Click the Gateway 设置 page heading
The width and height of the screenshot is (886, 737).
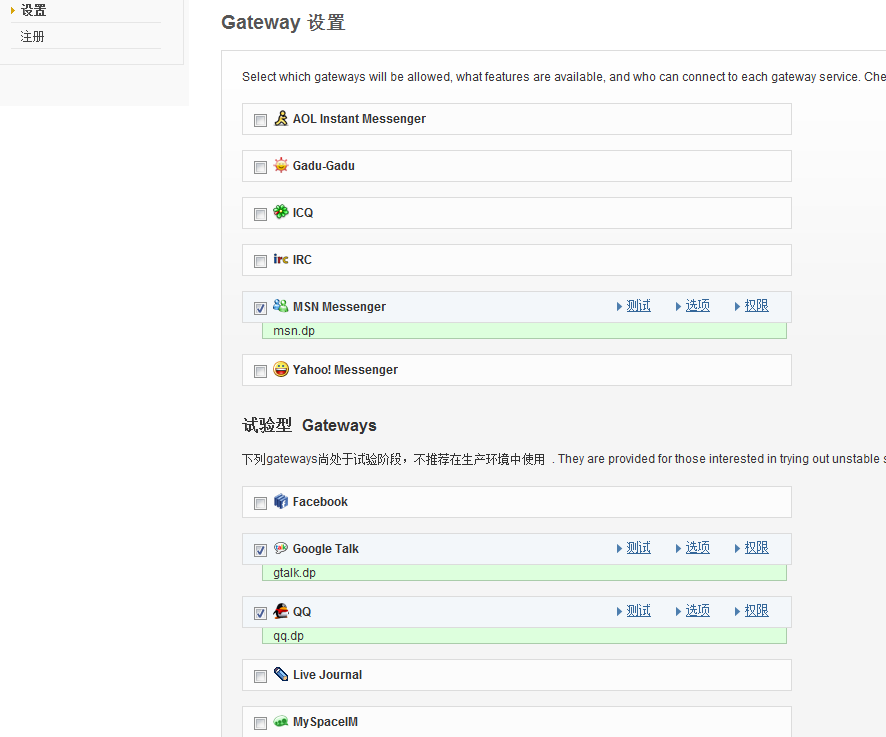(283, 22)
